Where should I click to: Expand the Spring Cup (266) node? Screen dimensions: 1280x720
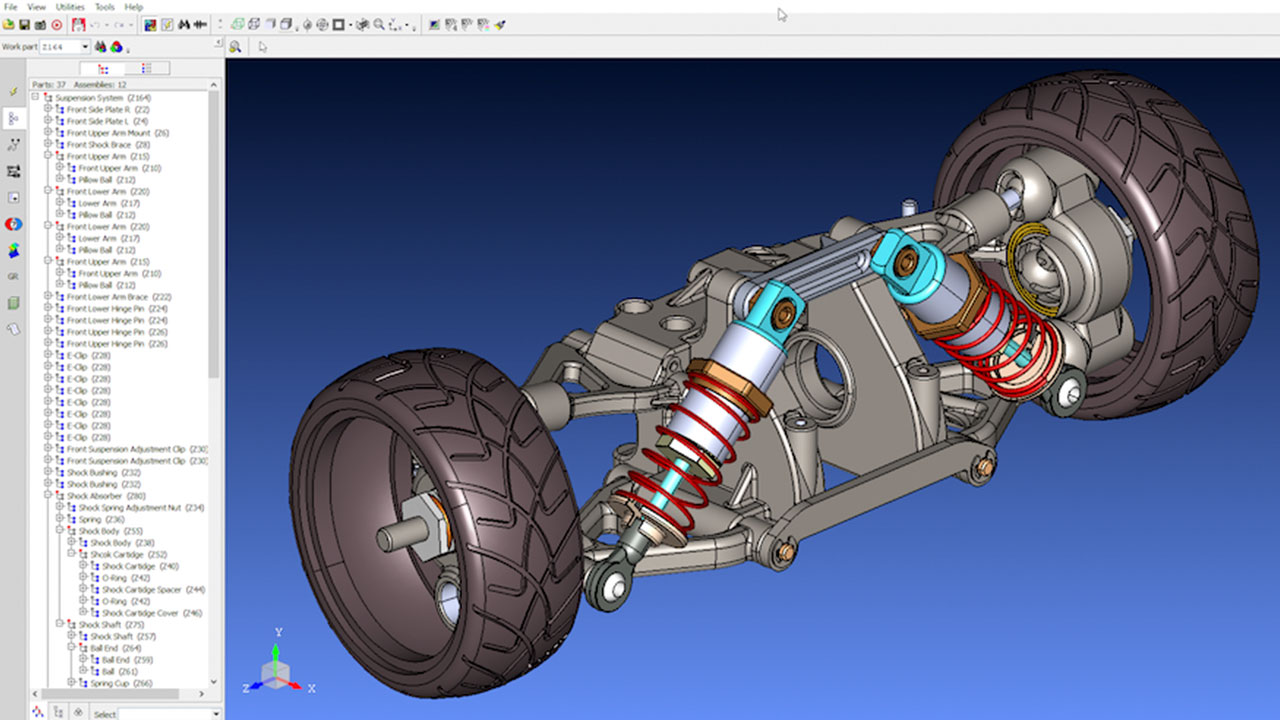click(71, 683)
